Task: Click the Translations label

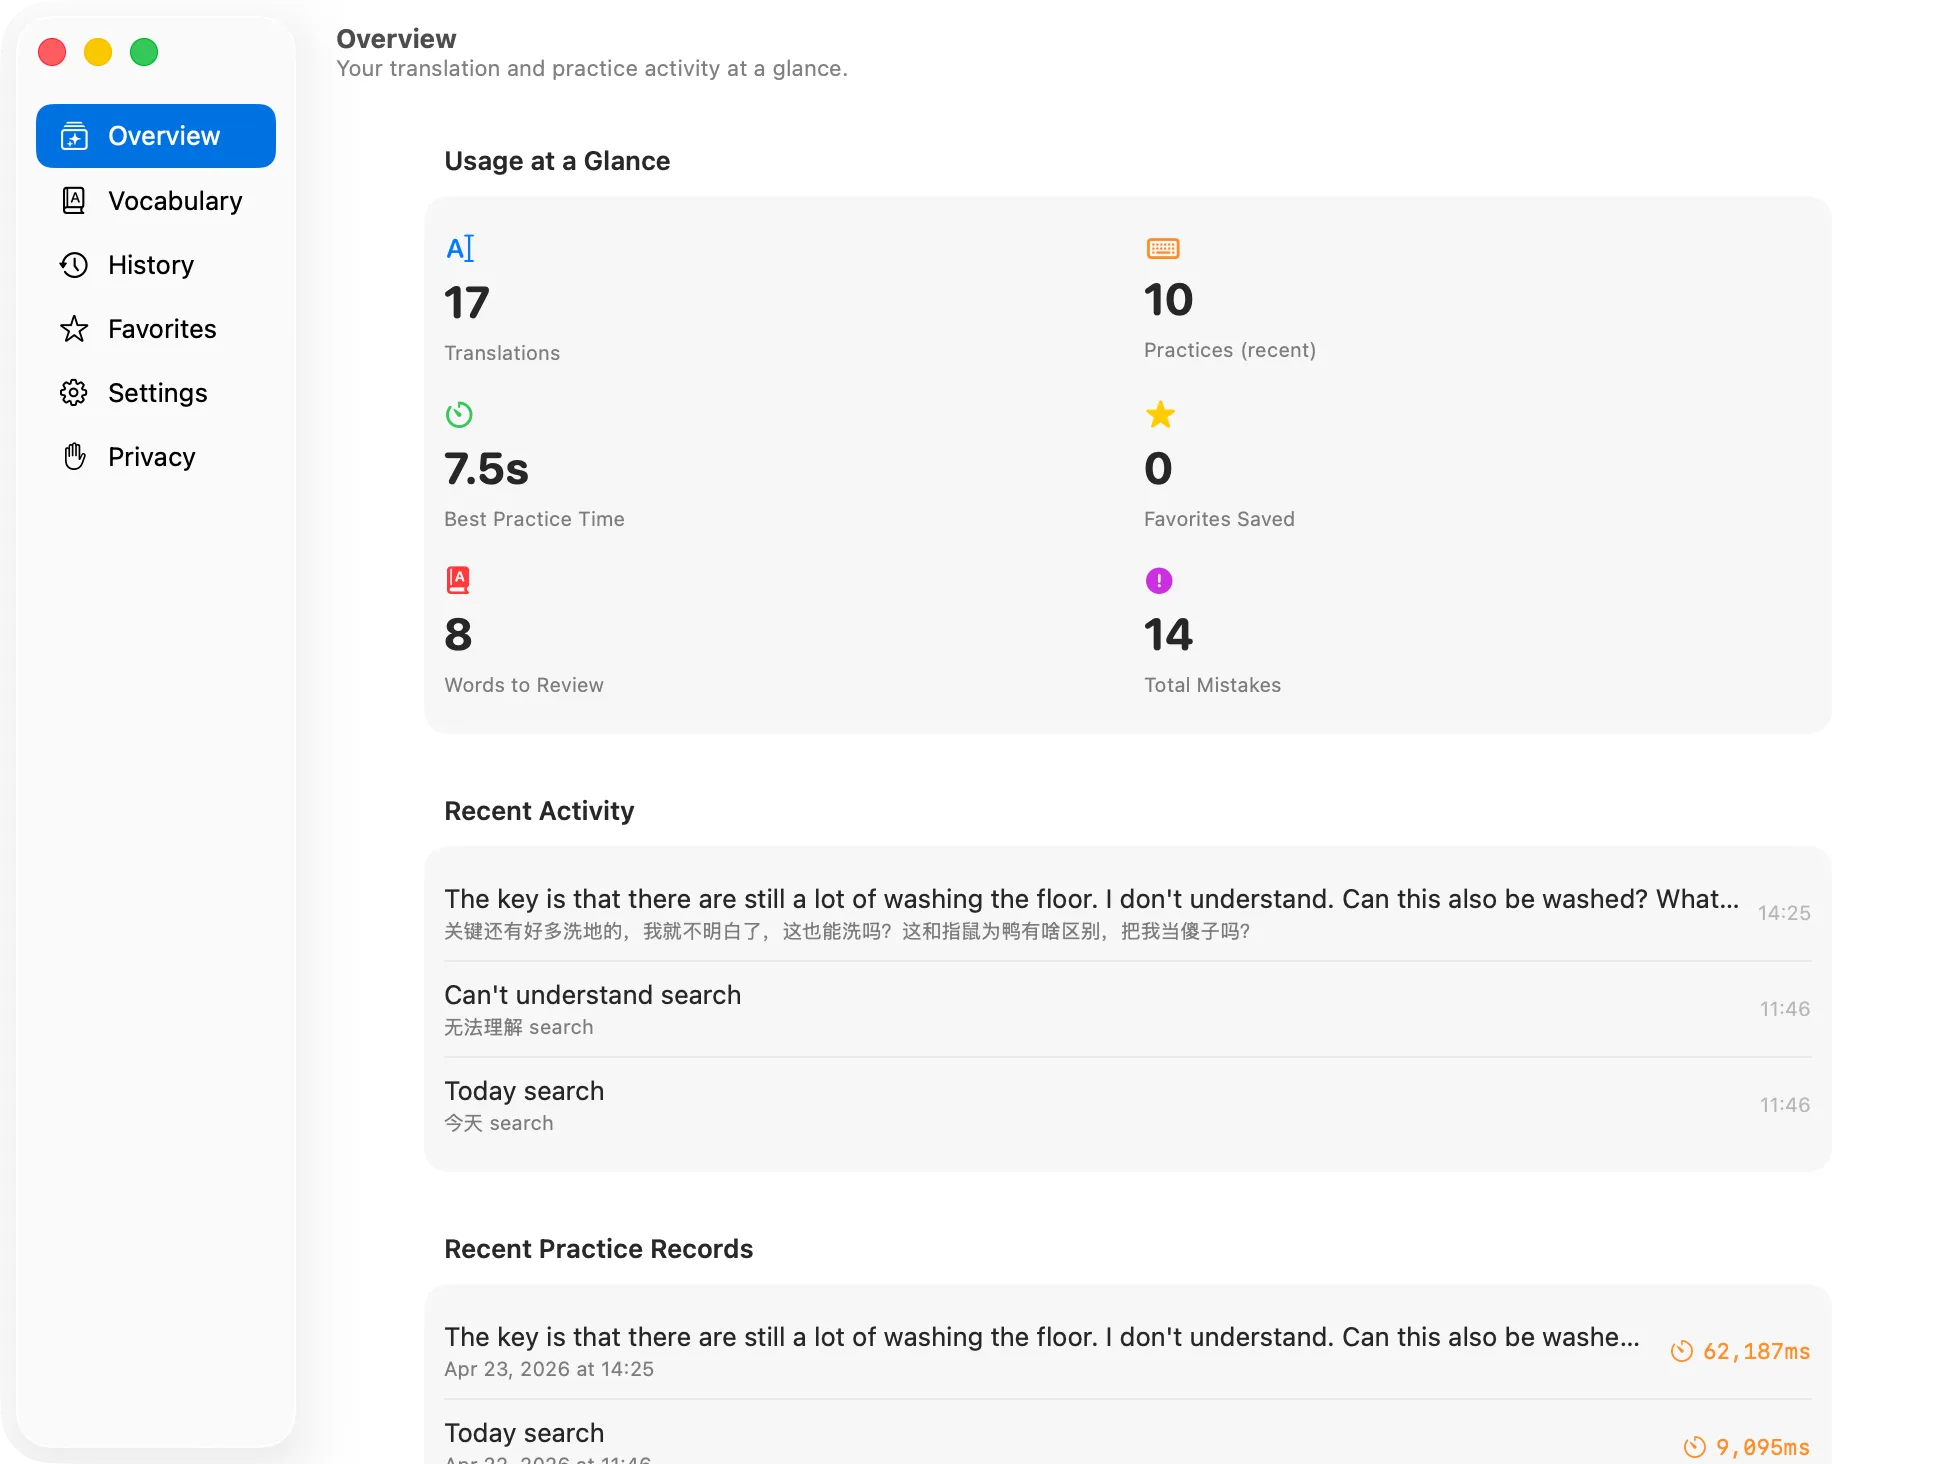Action: point(502,353)
